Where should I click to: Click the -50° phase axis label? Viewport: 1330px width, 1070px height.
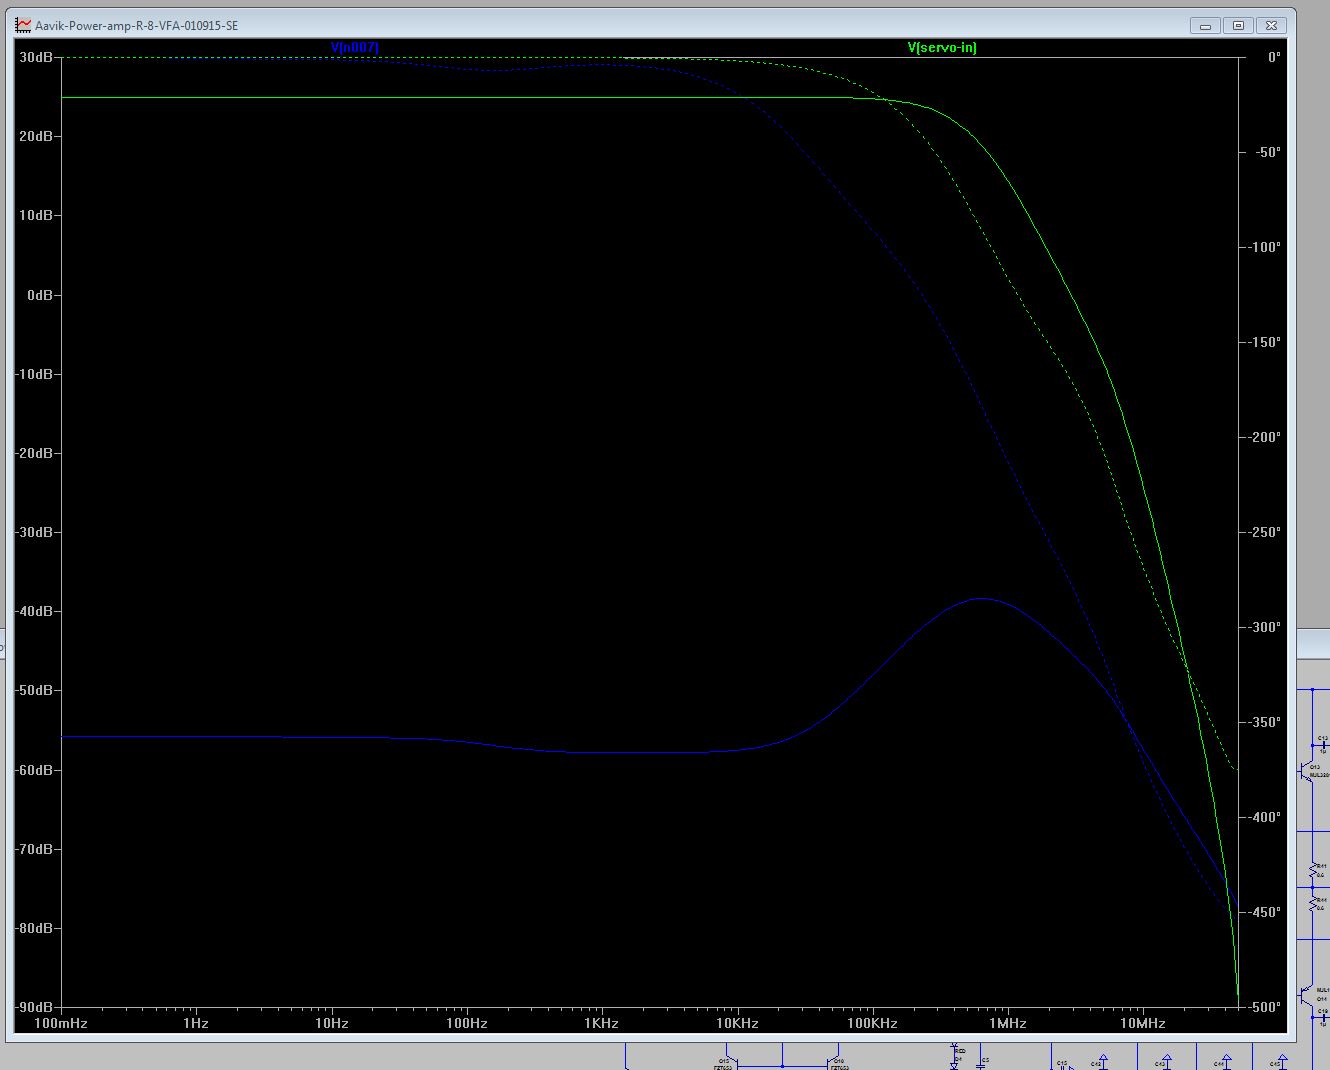coord(1268,152)
